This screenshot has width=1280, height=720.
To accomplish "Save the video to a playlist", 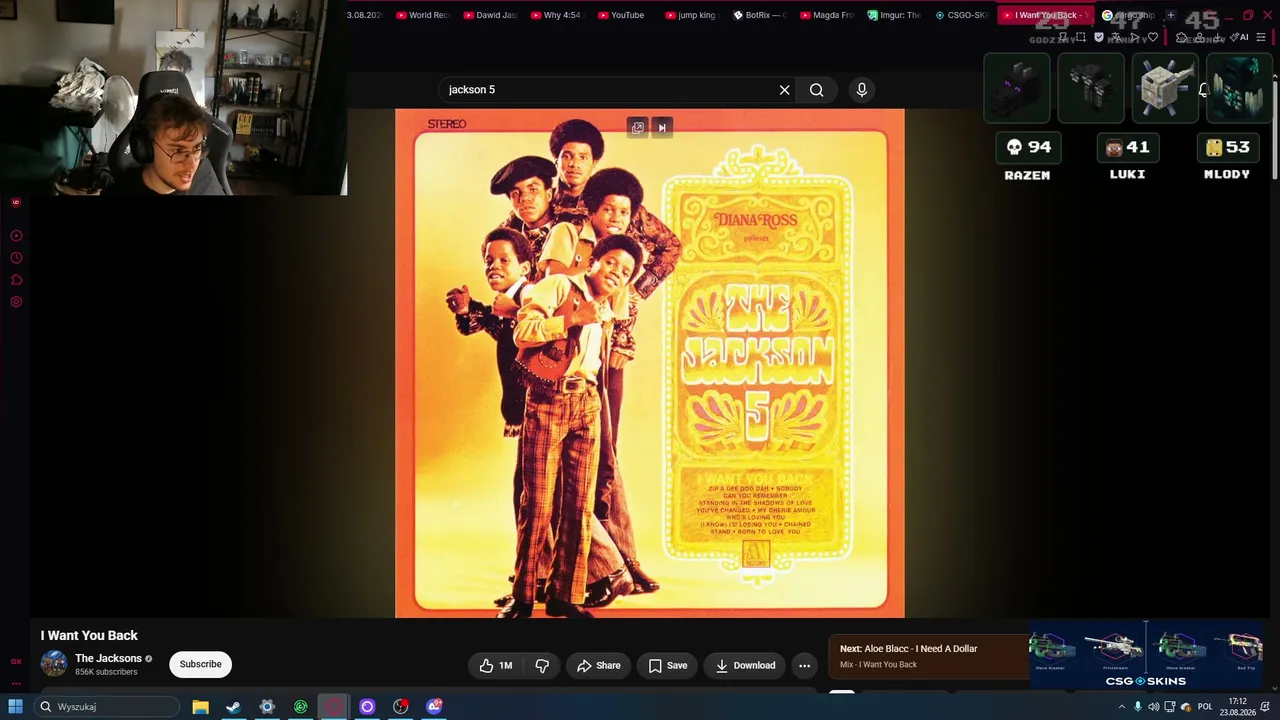I will 668,665.
